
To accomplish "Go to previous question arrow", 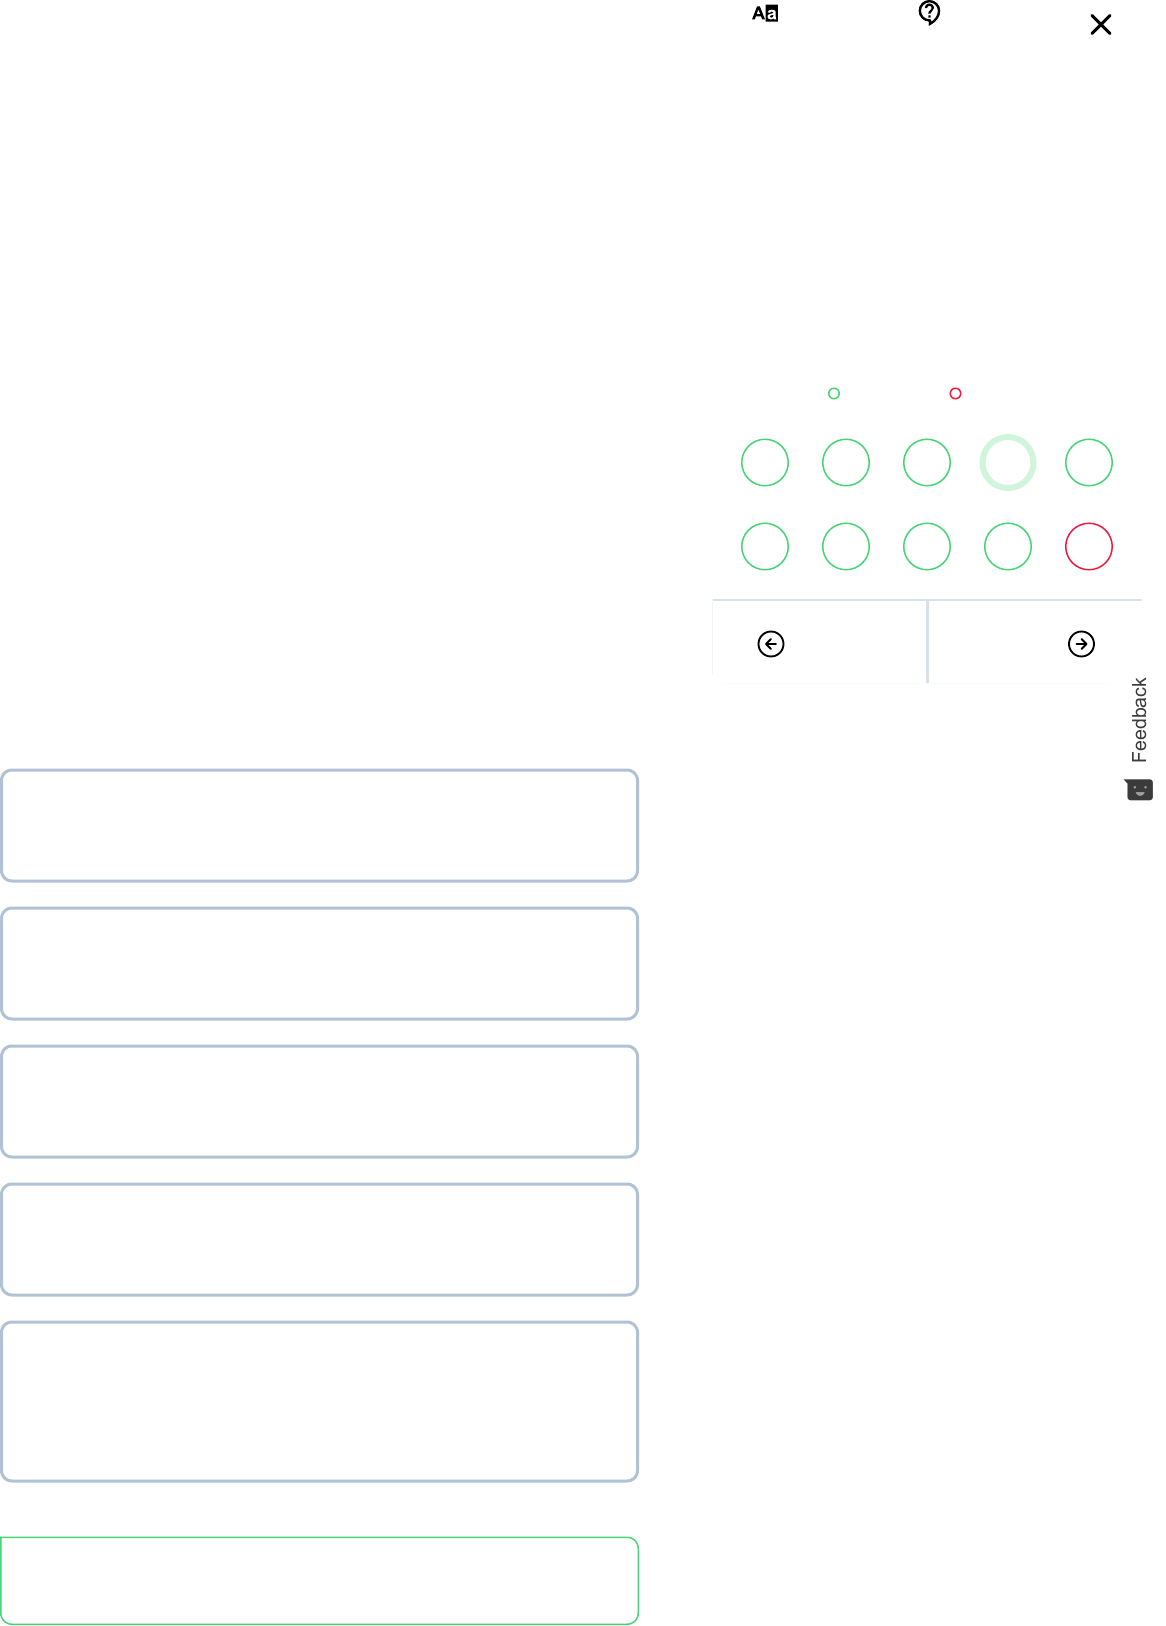I will [x=771, y=644].
